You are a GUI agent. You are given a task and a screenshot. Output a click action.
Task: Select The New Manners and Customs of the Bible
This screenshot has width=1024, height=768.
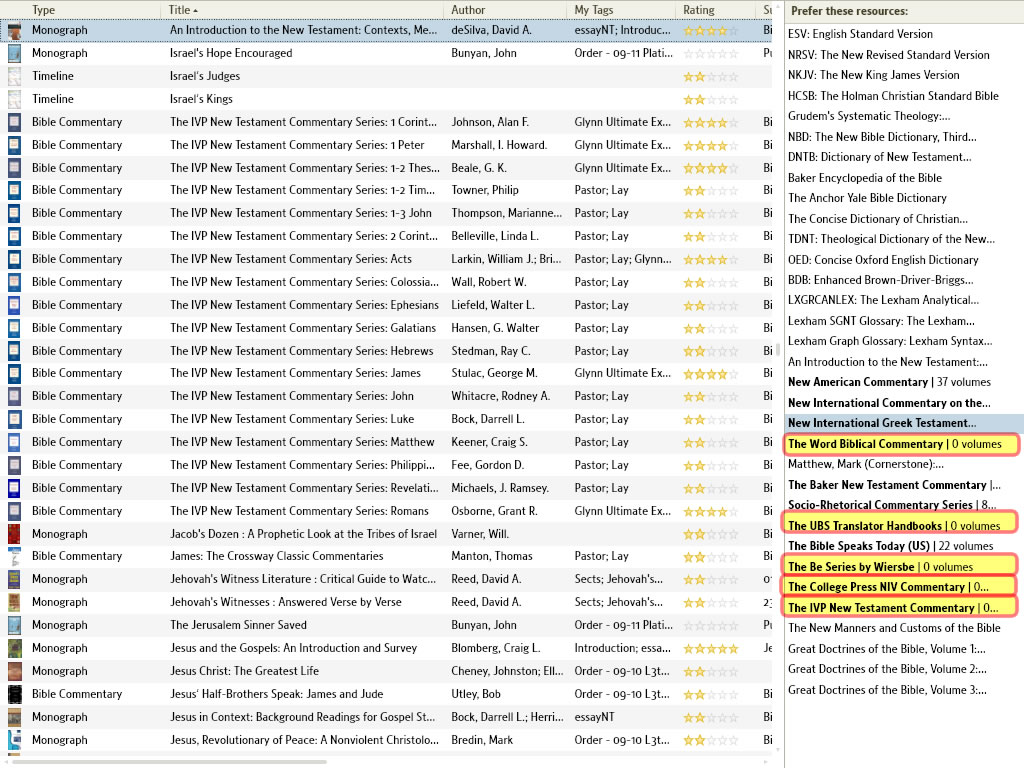point(893,628)
